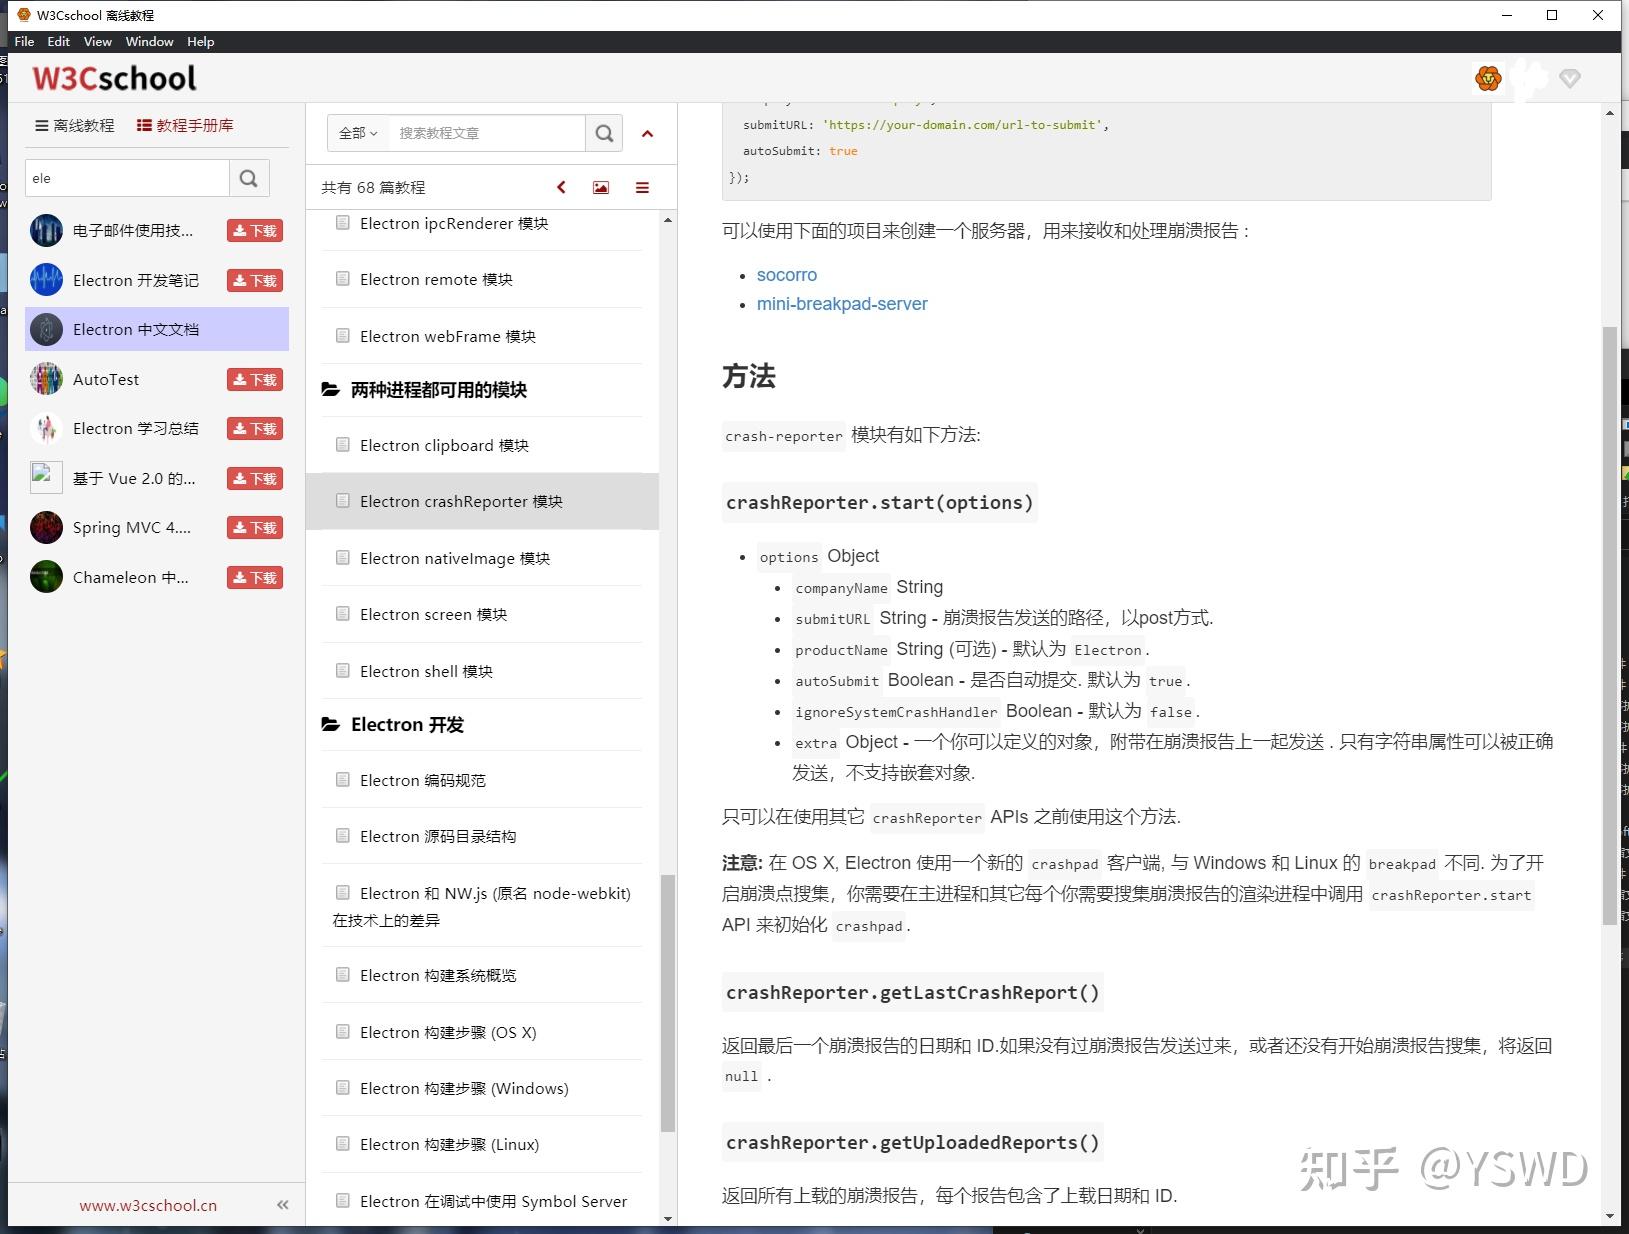Collapse the left sidebar with the double-arrow
The image size is (1629, 1234).
point(283,1204)
